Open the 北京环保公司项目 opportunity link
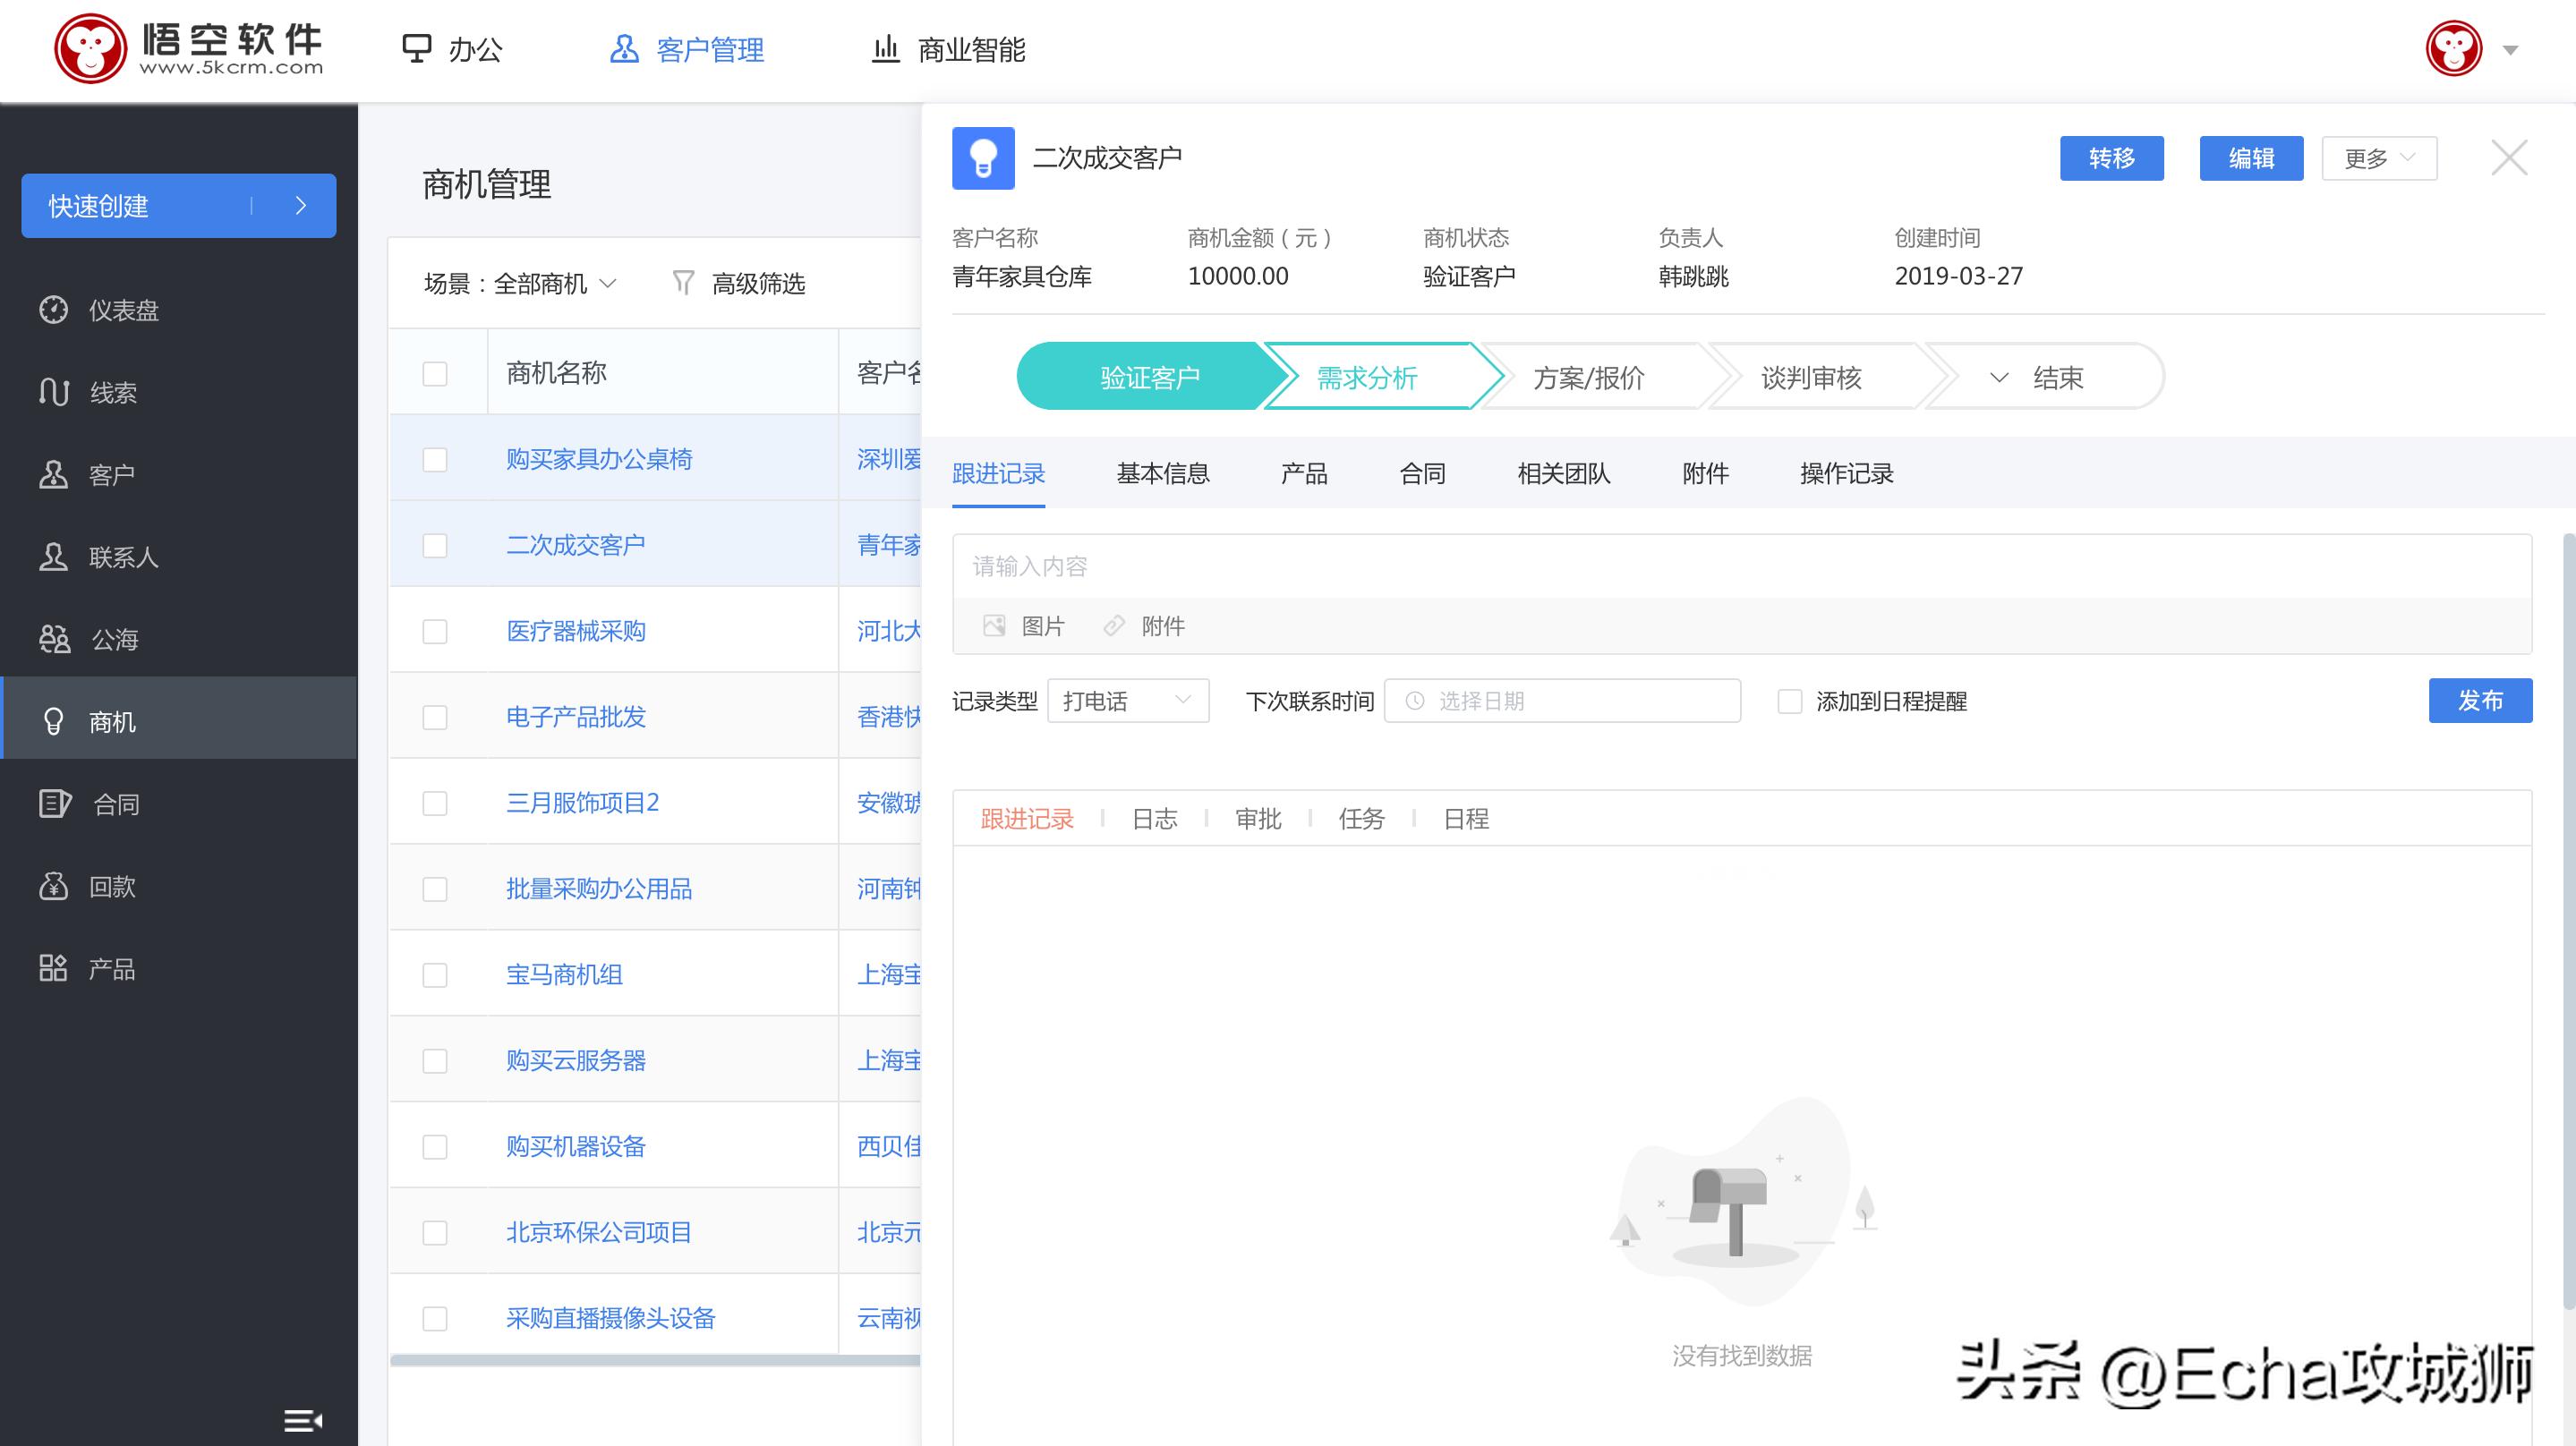The height and width of the screenshot is (1446, 2576). [597, 1232]
